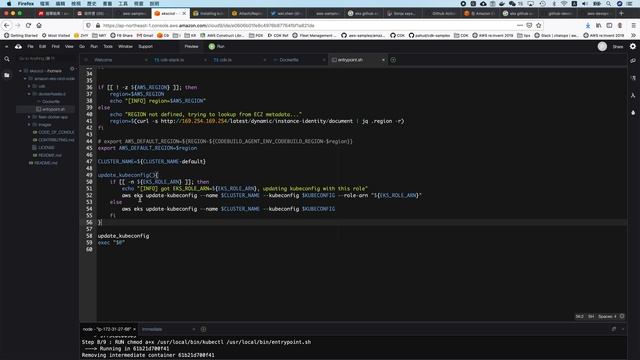Screen dimensions: 640x360
Task: Add a new editor tab with plus
Action: (393, 60)
